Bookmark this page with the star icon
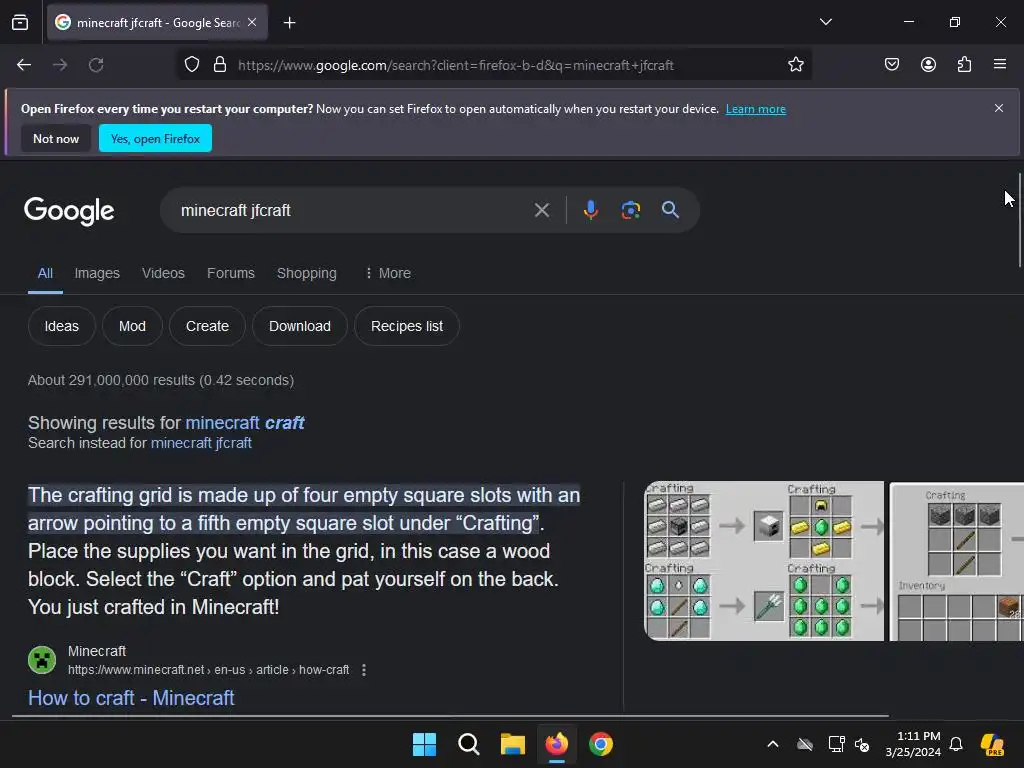This screenshot has height=768, width=1024. pos(795,65)
